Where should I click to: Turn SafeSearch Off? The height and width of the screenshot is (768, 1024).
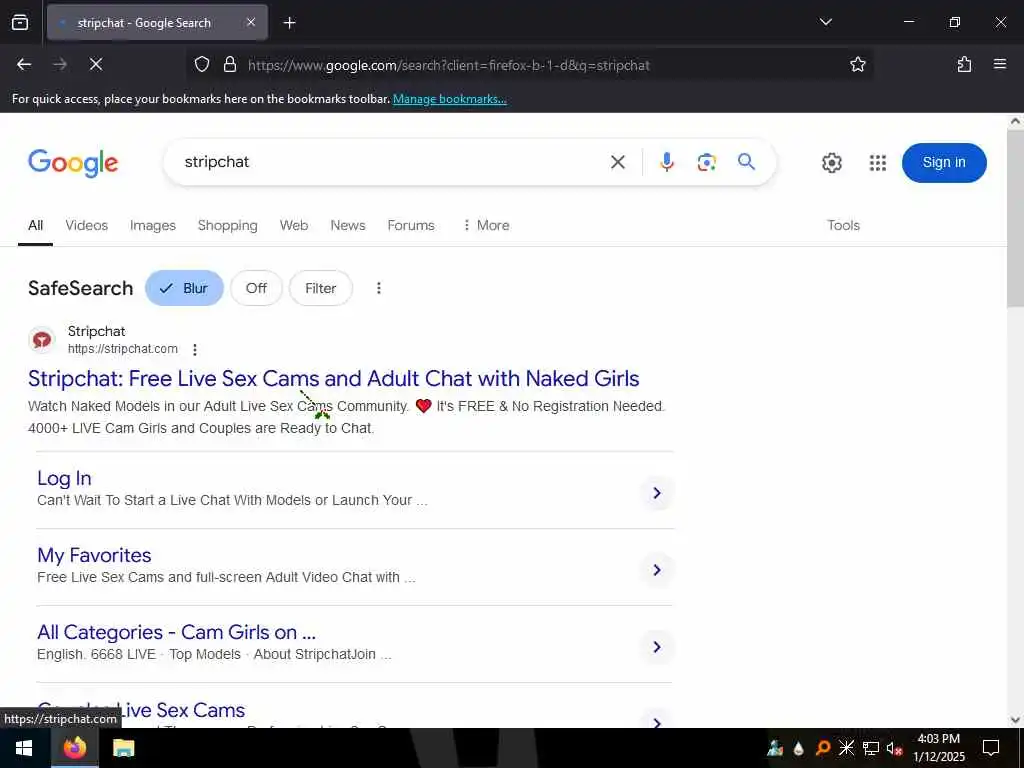(256, 288)
